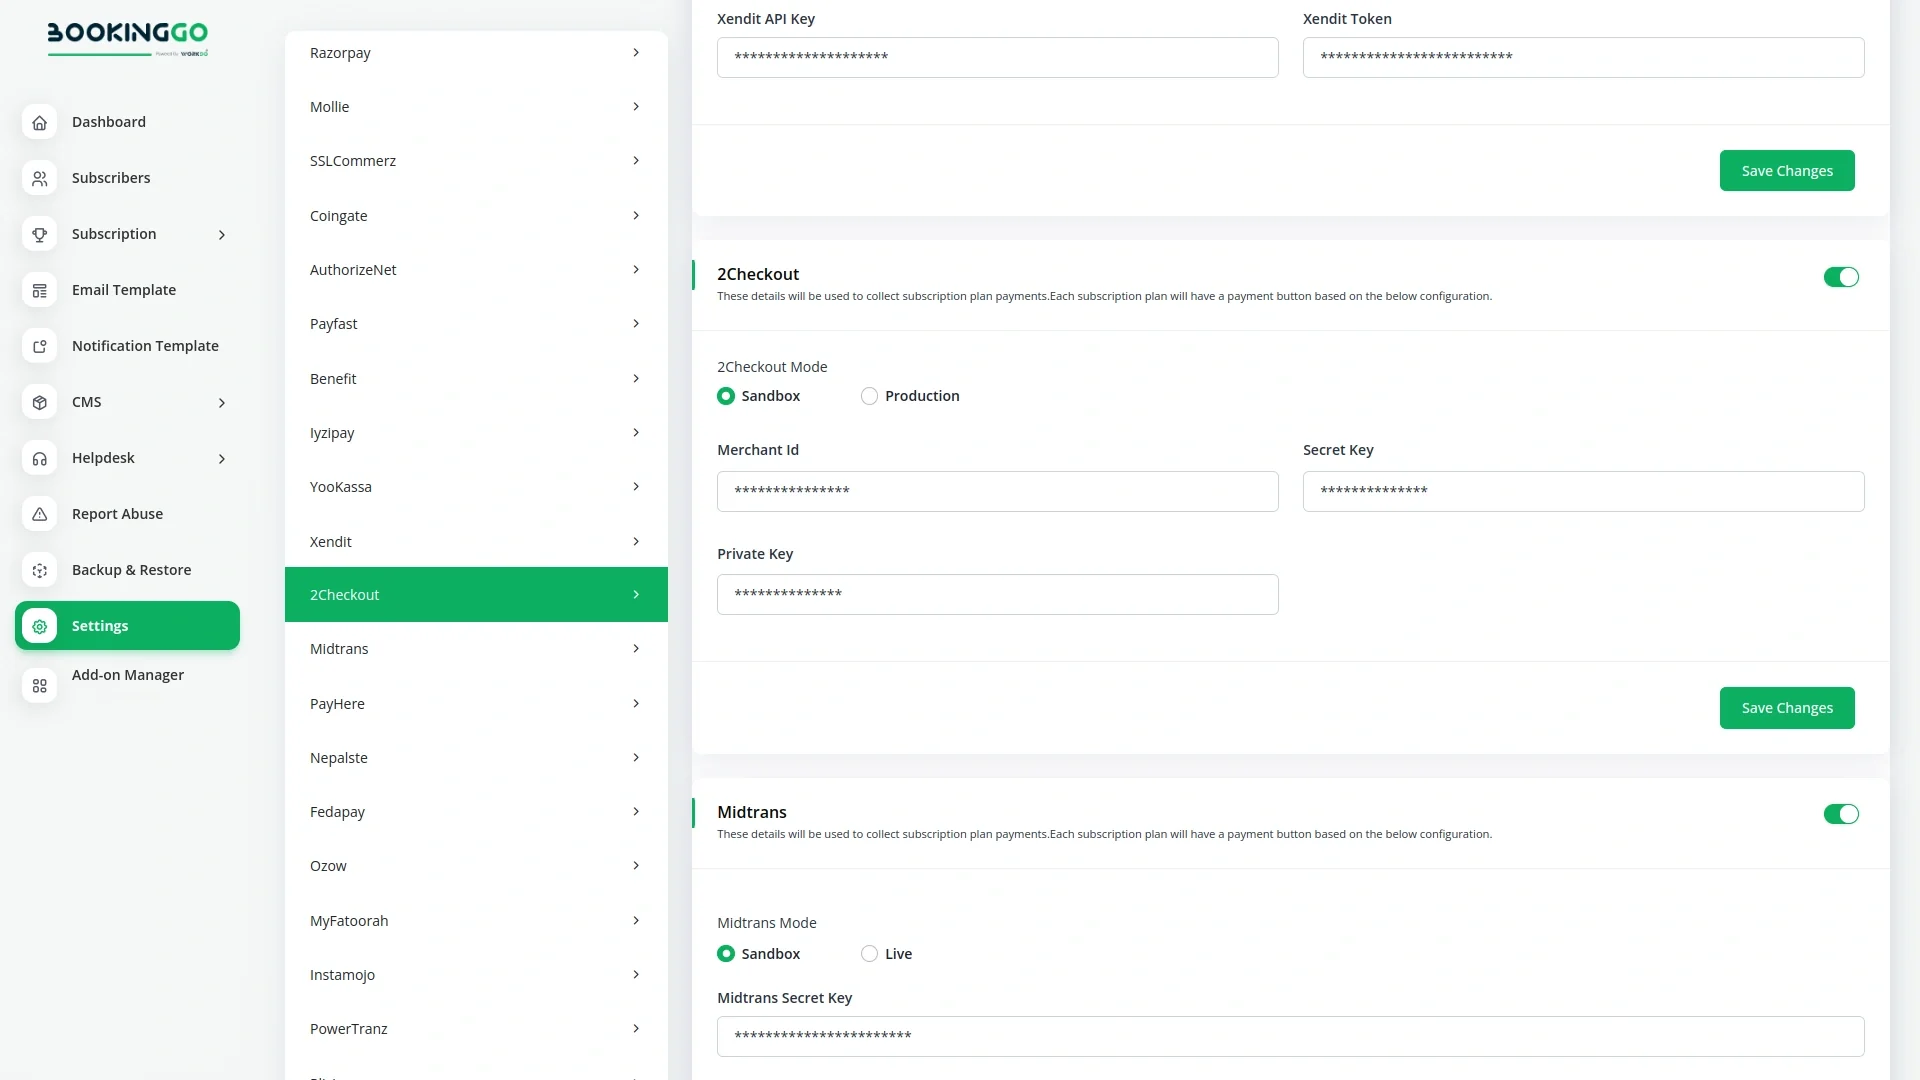Image resolution: width=1920 pixels, height=1080 pixels.
Task: Click the Email Template icon
Action: coord(39,290)
